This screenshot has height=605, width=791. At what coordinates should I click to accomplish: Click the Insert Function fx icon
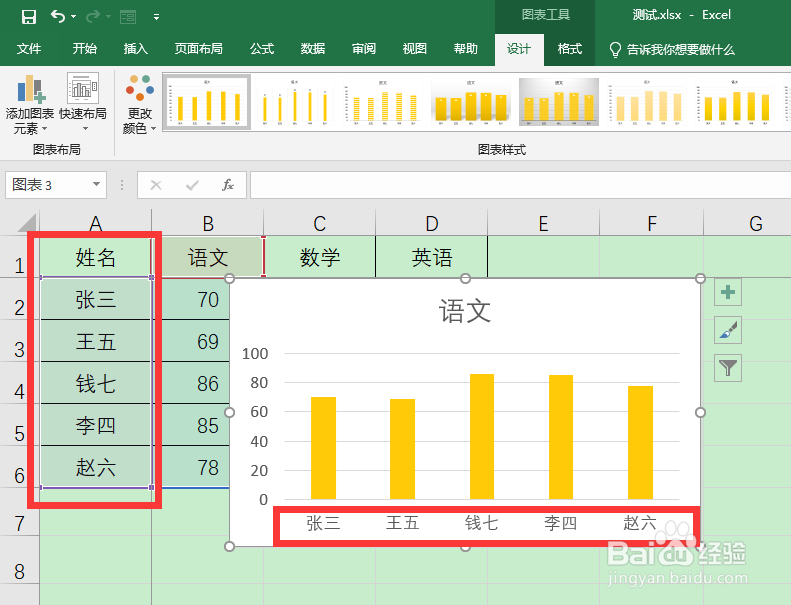click(228, 185)
